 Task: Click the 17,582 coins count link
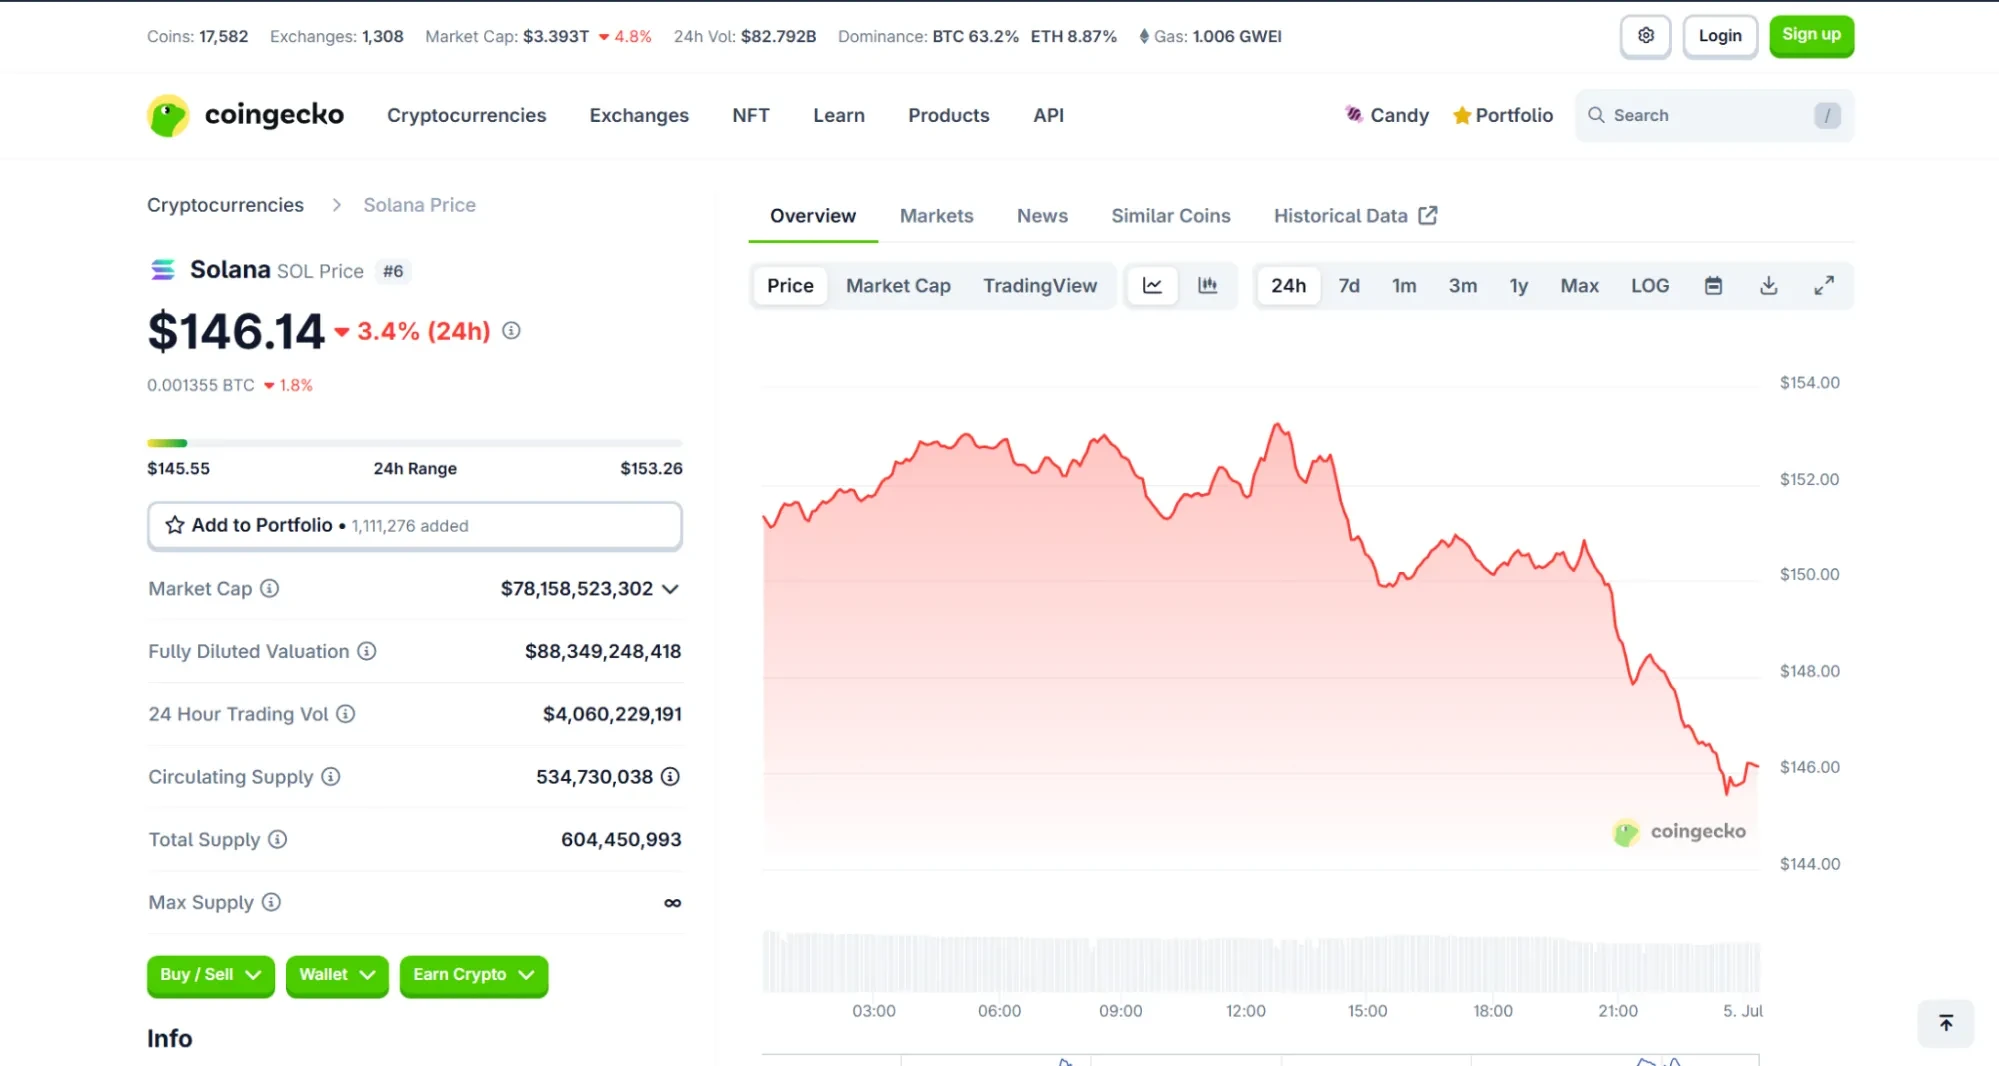click(x=224, y=36)
